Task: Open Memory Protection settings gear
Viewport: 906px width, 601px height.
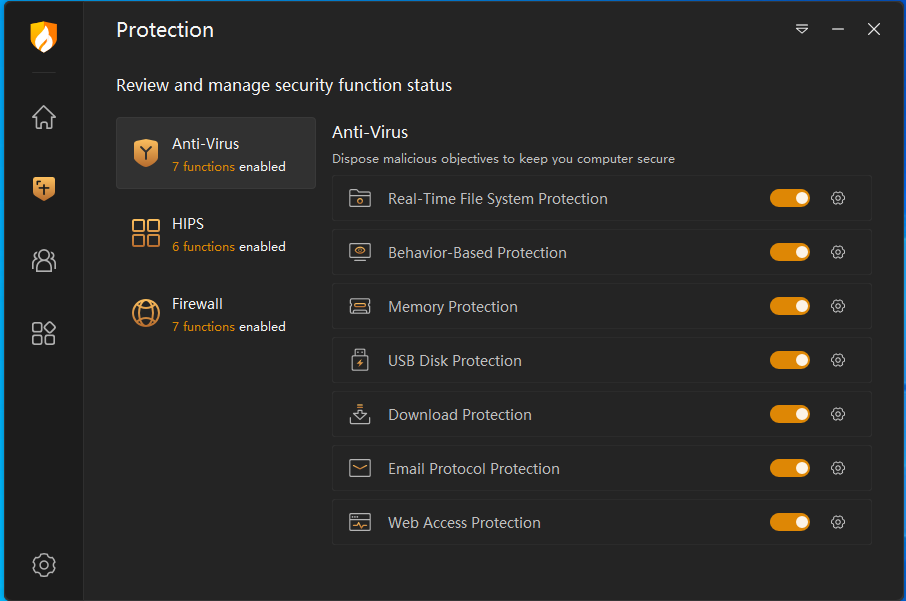Action: pos(838,306)
